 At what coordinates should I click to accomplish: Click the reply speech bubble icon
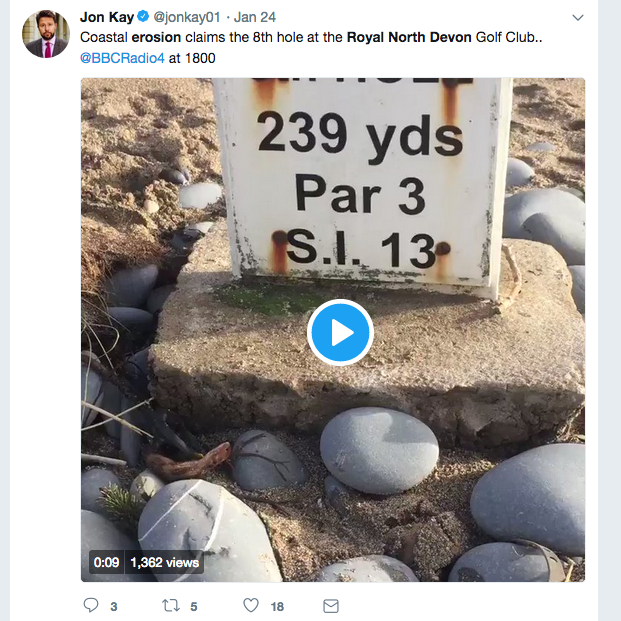tap(91, 605)
